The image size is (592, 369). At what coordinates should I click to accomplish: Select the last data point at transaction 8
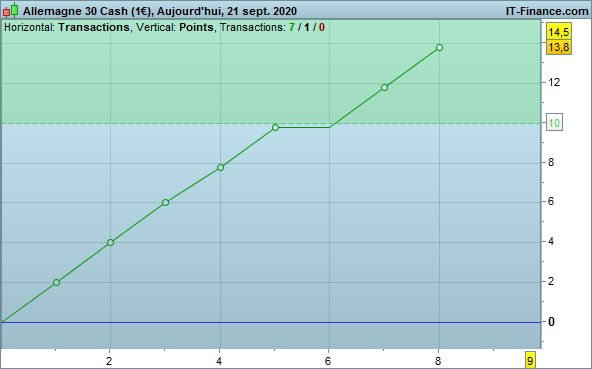(x=439, y=48)
